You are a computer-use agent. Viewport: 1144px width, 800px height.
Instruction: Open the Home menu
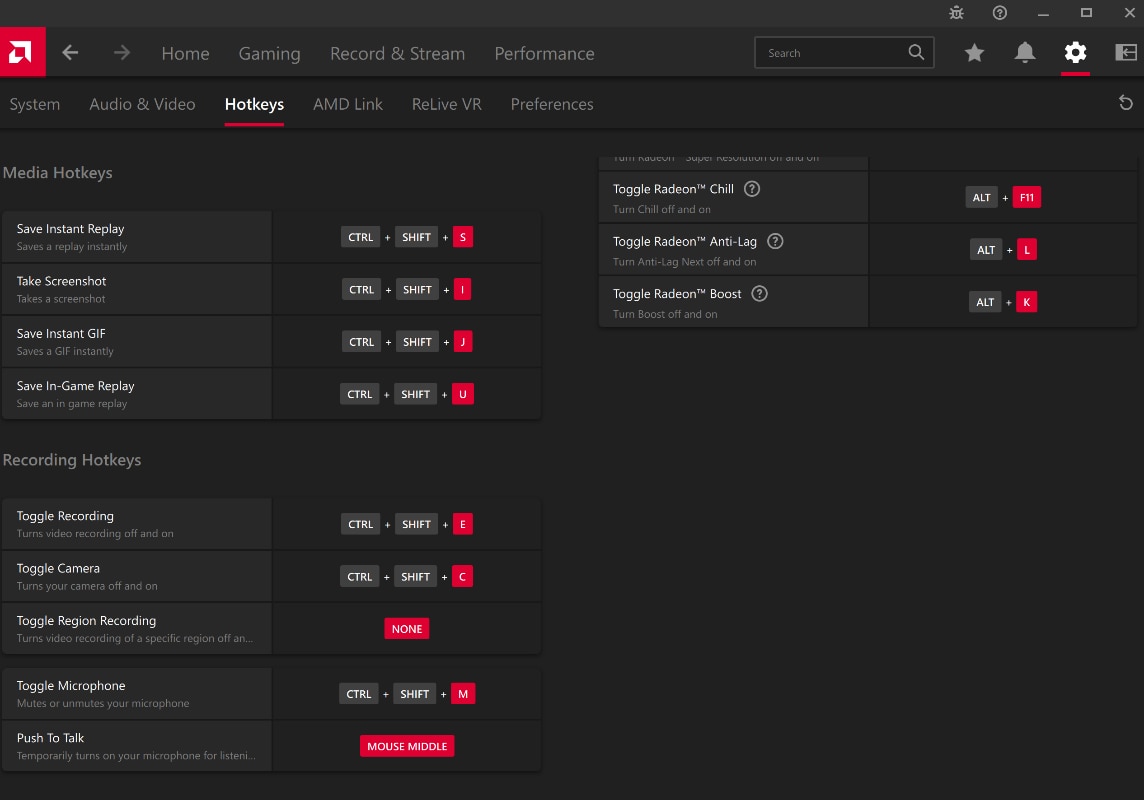tap(185, 53)
